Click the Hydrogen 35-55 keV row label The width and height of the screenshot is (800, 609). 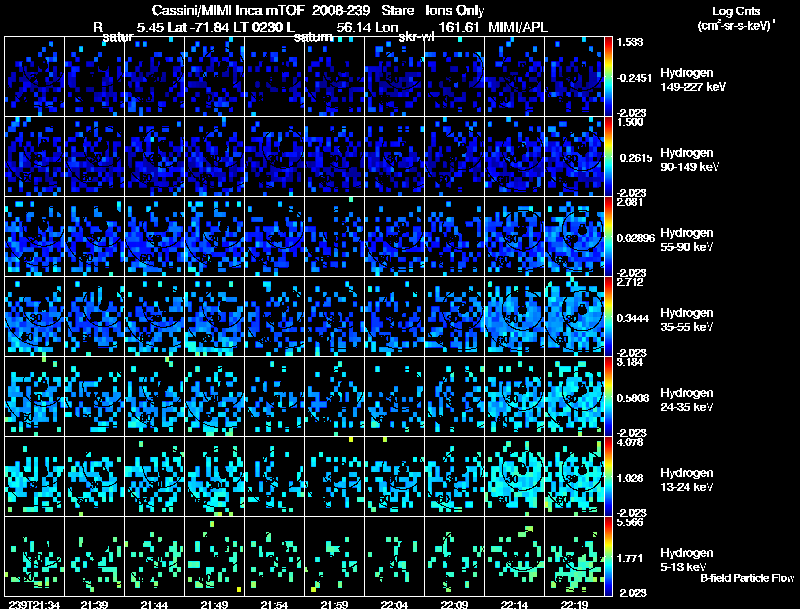pyautogui.click(x=687, y=320)
